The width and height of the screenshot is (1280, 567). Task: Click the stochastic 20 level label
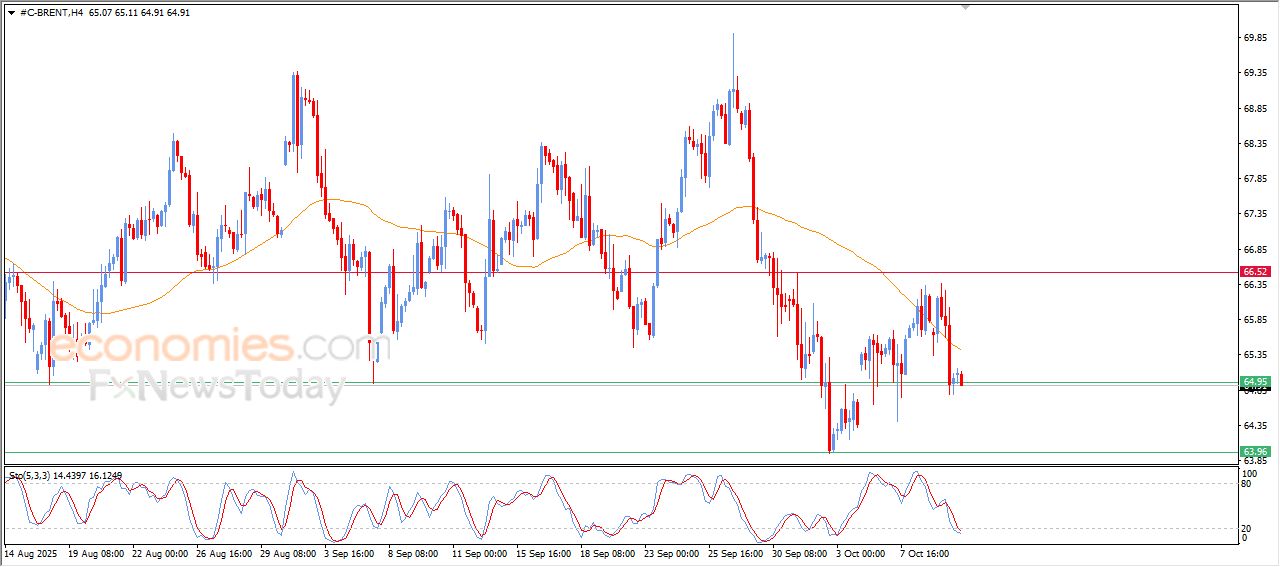pyautogui.click(x=1246, y=528)
